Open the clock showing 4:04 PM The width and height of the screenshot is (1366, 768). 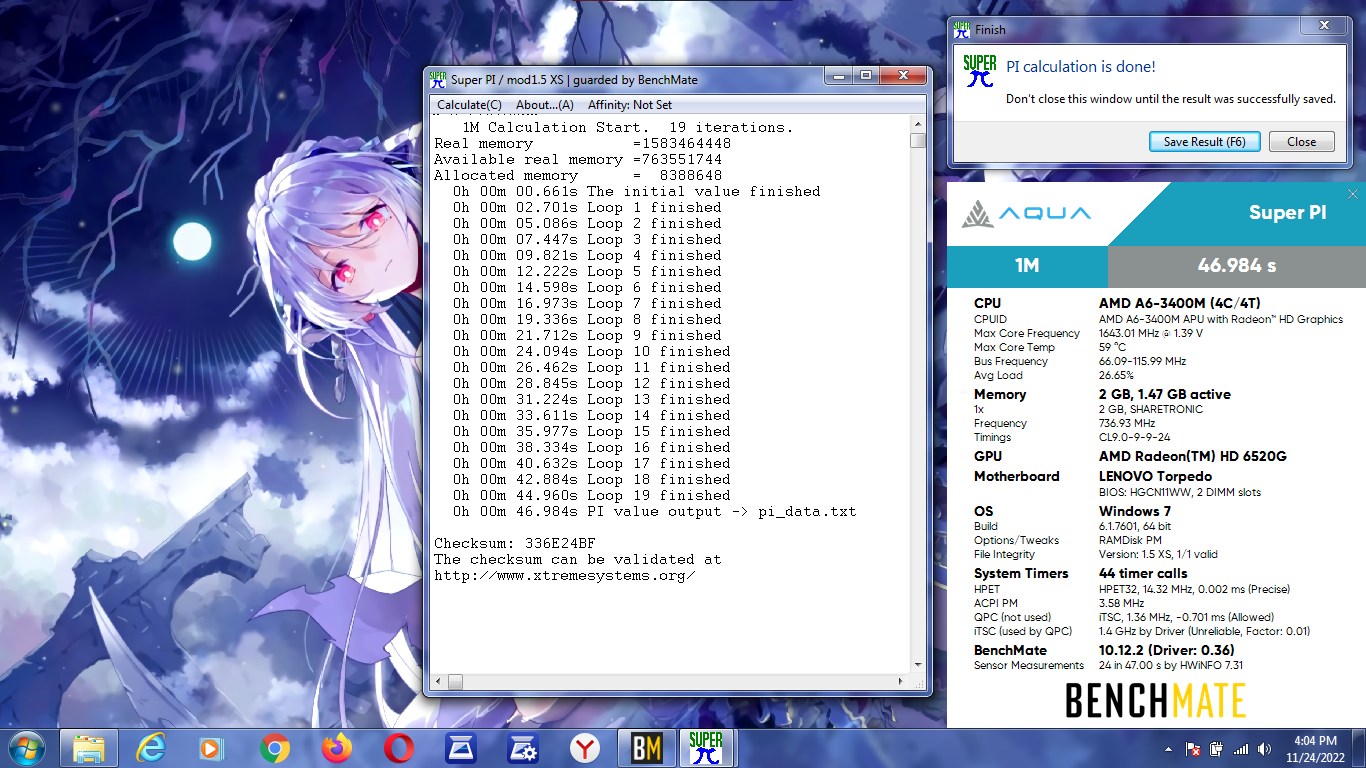(1315, 748)
